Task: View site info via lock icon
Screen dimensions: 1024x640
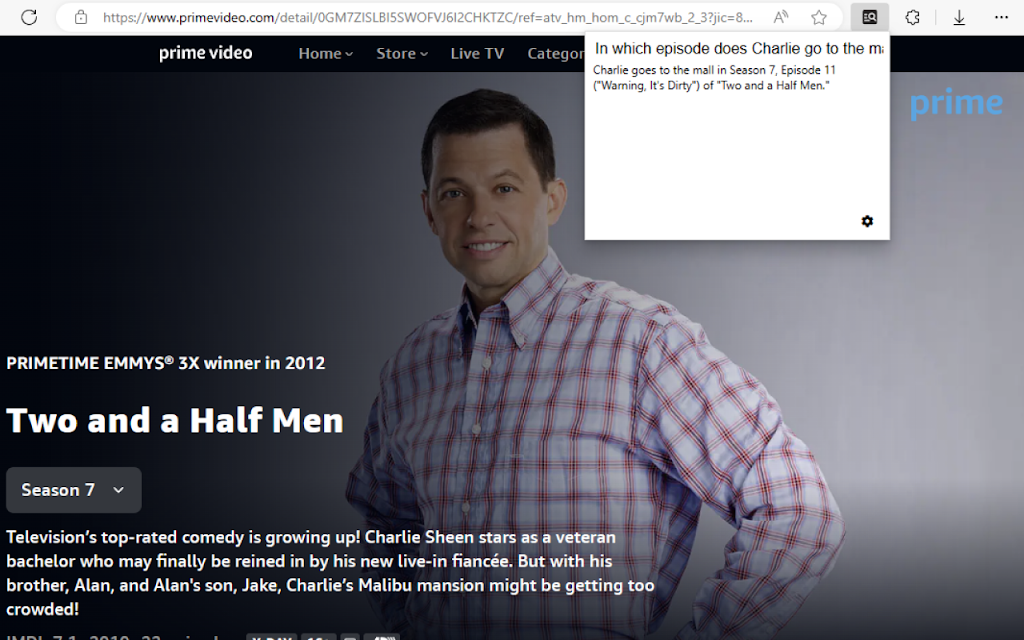Action: coord(80,17)
